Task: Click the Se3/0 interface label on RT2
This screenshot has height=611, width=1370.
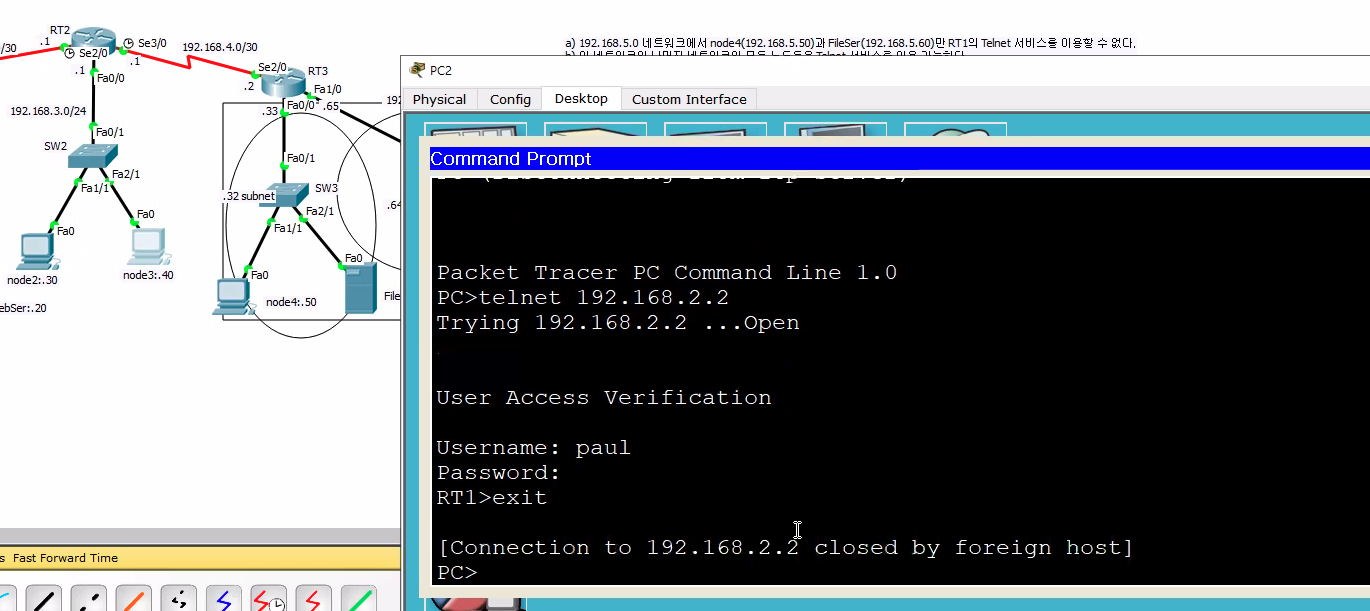Action: (x=152, y=44)
